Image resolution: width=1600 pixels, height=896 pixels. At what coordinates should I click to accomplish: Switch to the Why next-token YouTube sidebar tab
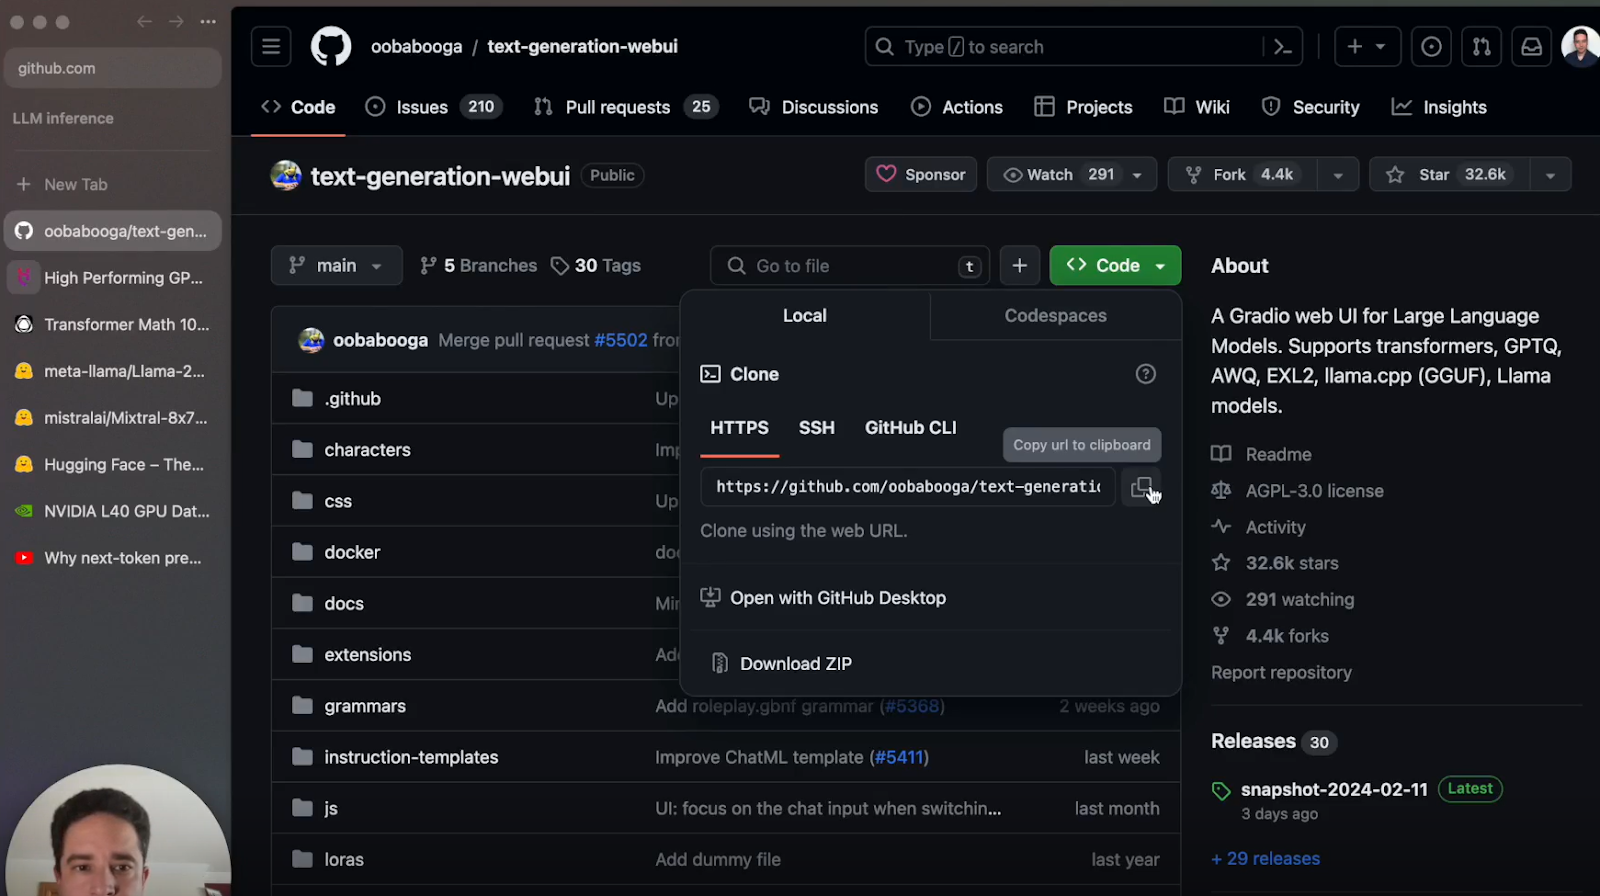click(113, 558)
